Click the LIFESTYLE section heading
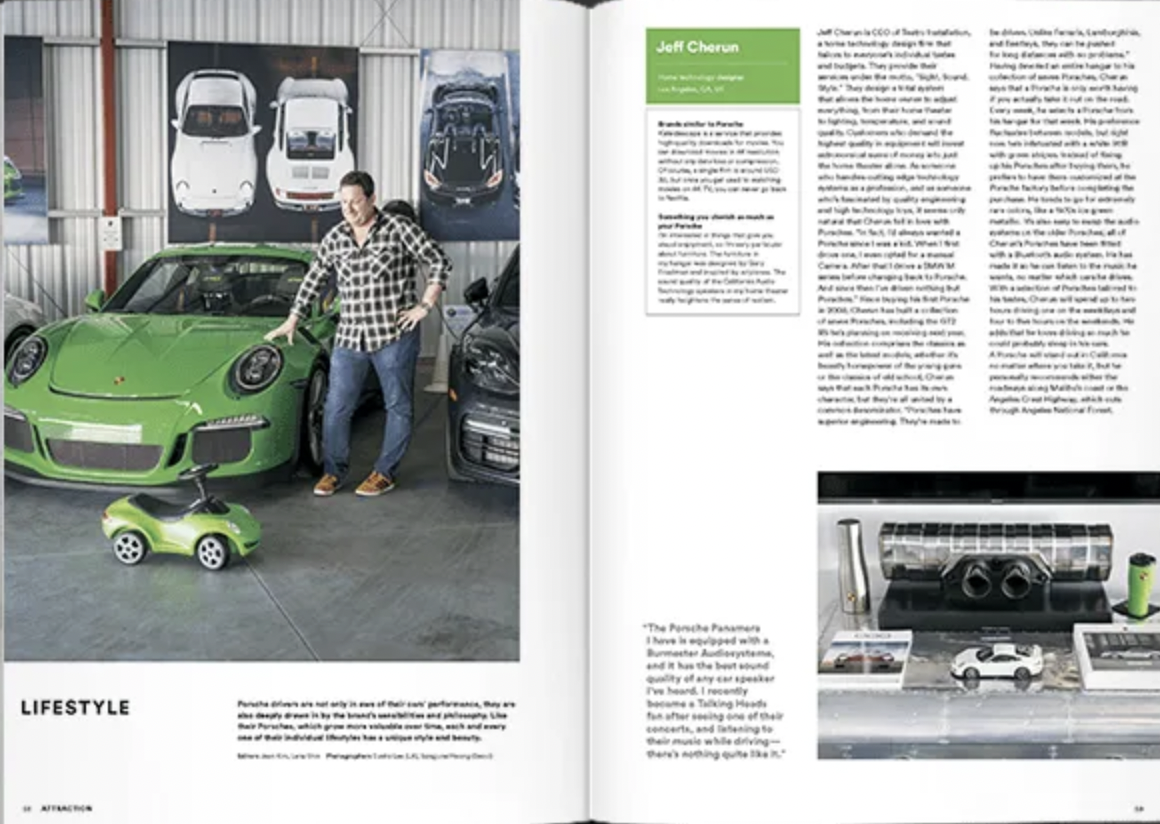The image size is (1160, 824). click(75, 708)
